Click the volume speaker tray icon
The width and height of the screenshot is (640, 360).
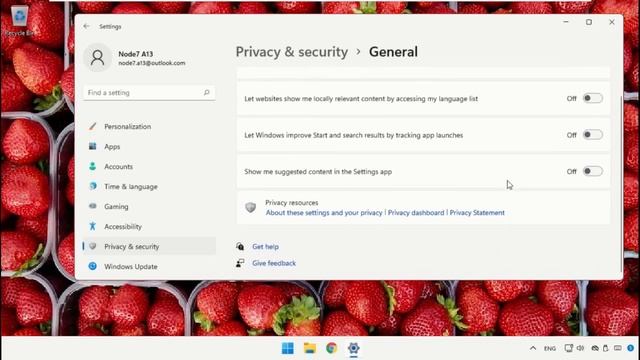tap(580, 348)
